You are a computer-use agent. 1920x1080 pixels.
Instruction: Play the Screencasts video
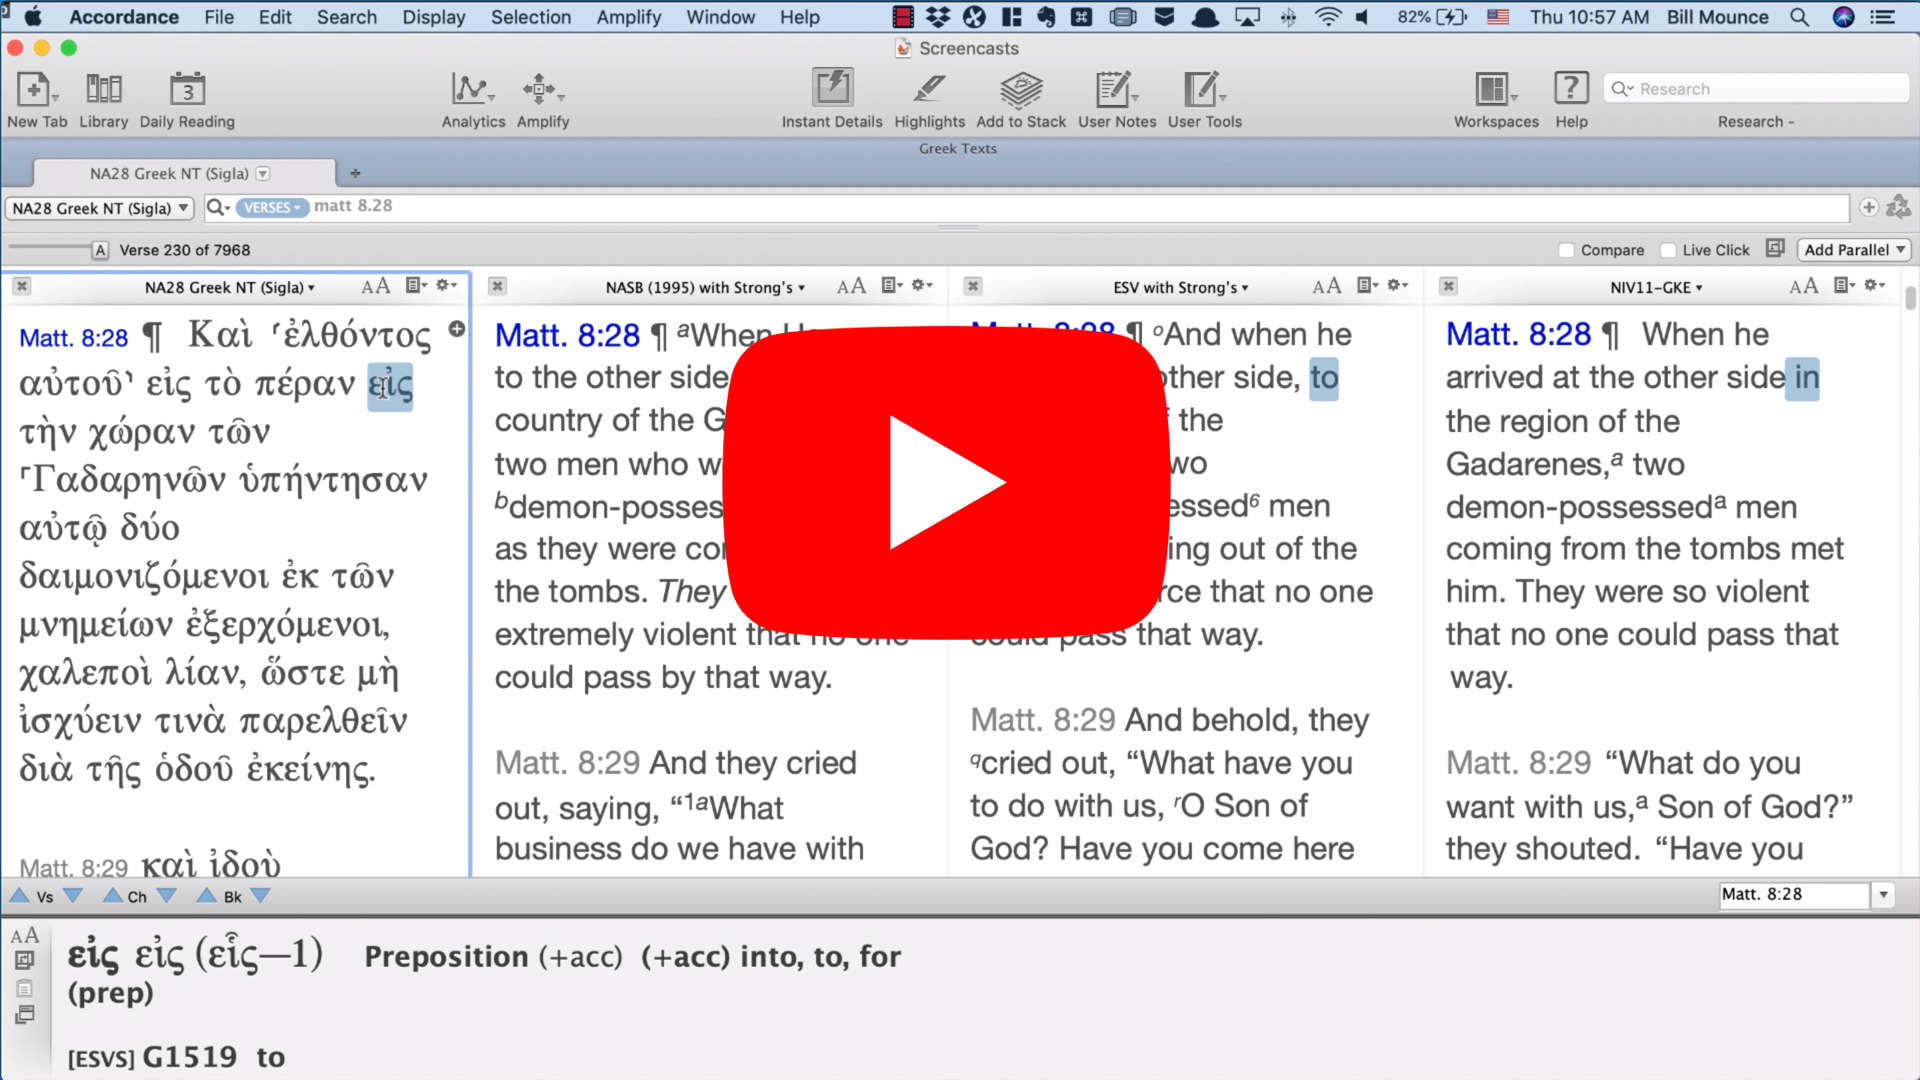pyautogui.click(x=946, y=483)
